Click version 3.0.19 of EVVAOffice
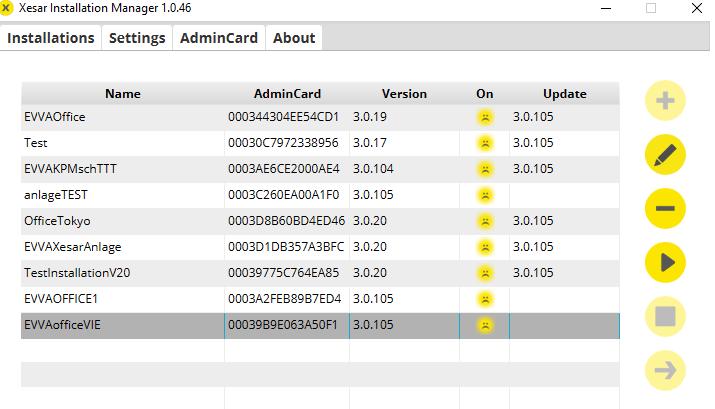 coord(370,117)
